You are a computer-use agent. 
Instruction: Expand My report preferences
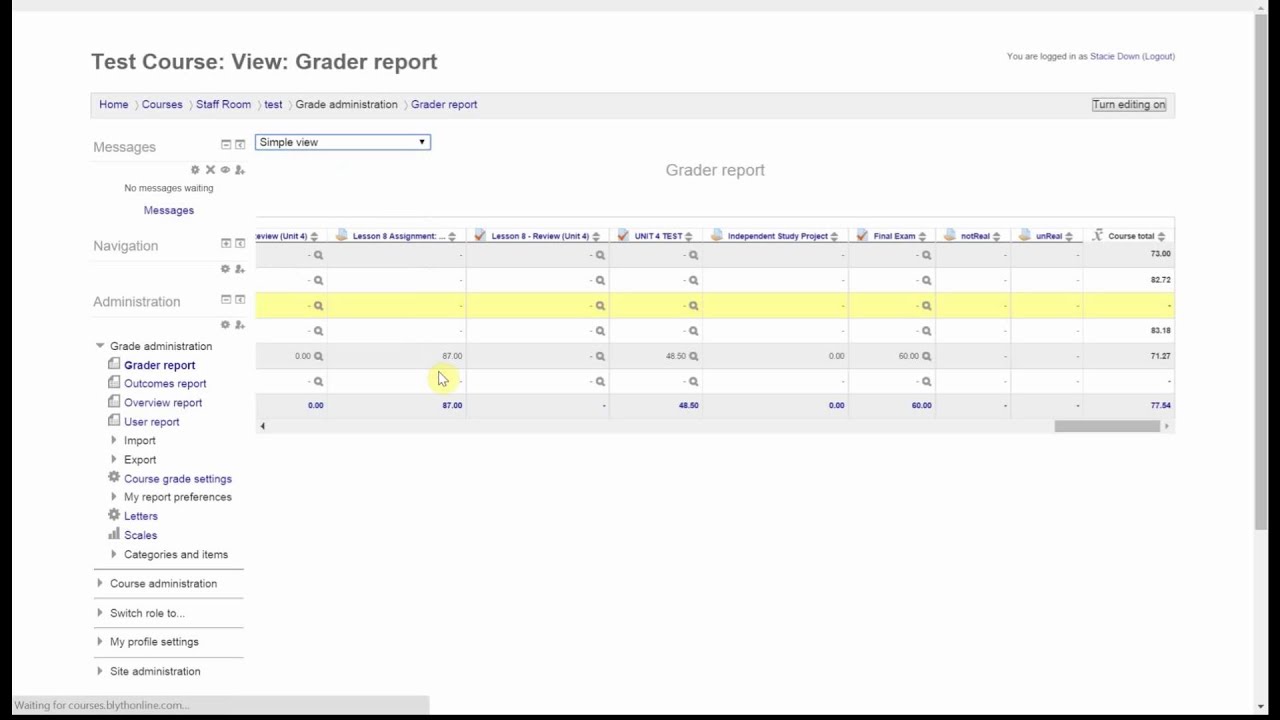point(114,497)
